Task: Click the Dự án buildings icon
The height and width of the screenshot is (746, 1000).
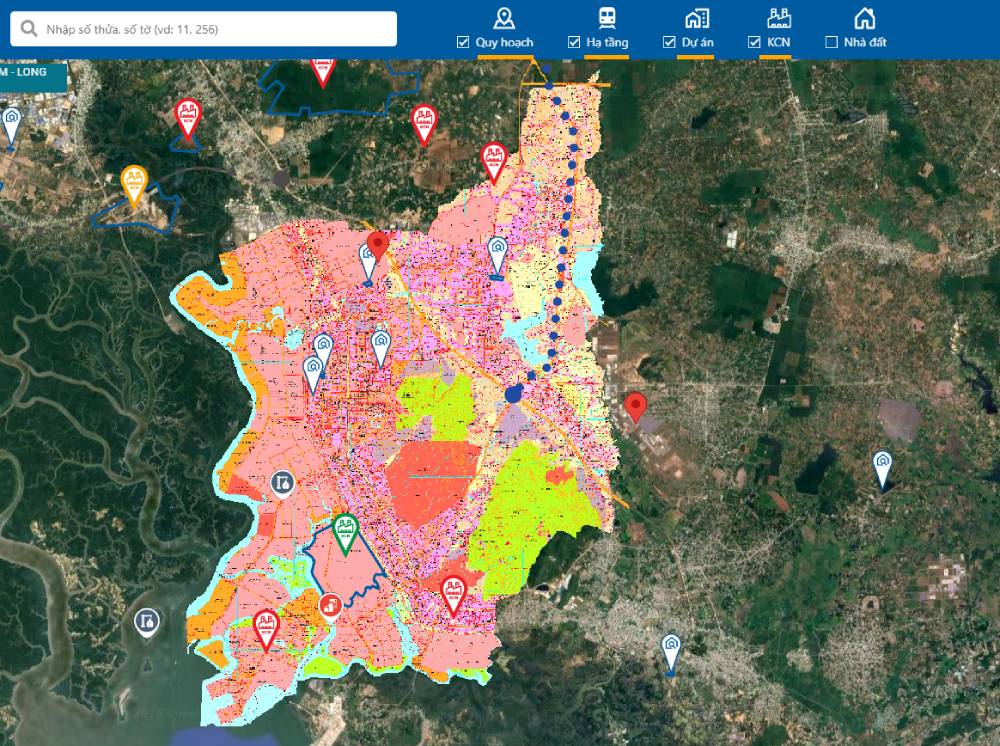Action: (697, 18)
